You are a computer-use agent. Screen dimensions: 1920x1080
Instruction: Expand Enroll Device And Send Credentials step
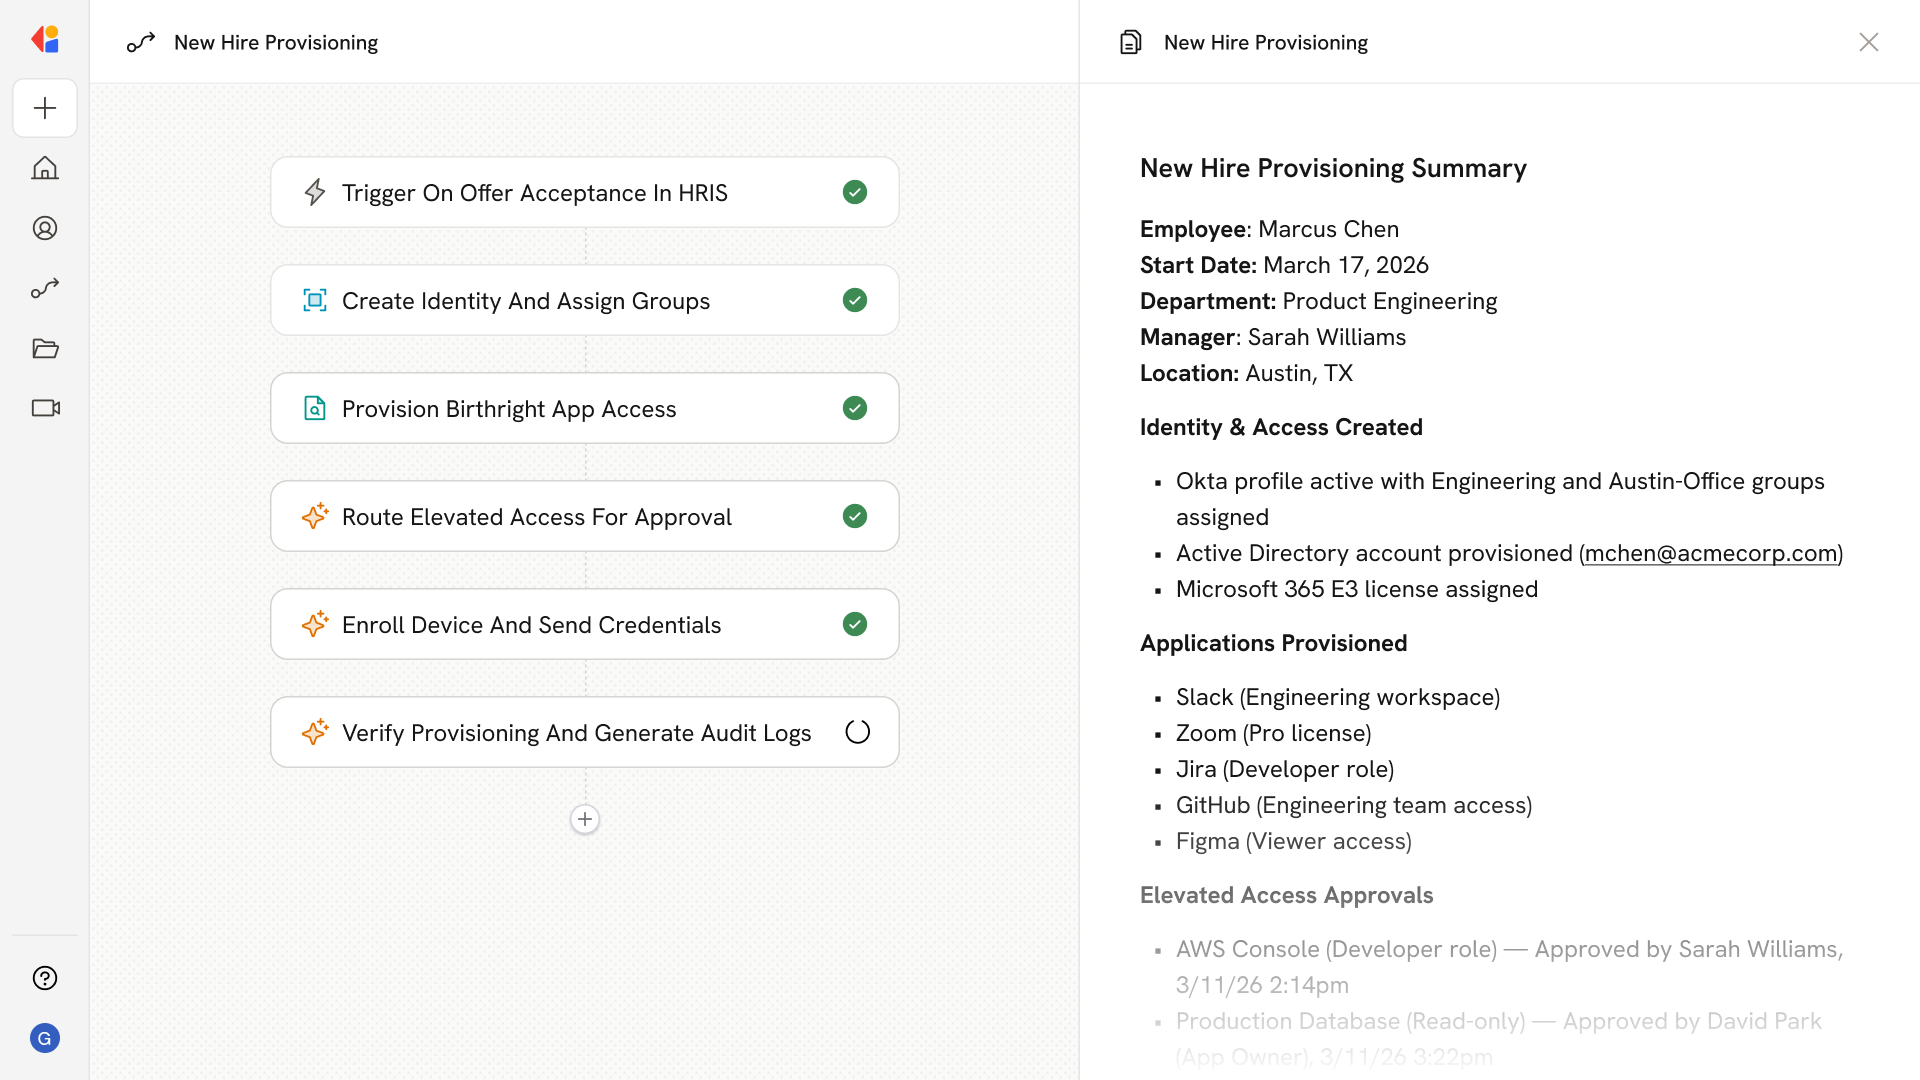pos(531,624)
